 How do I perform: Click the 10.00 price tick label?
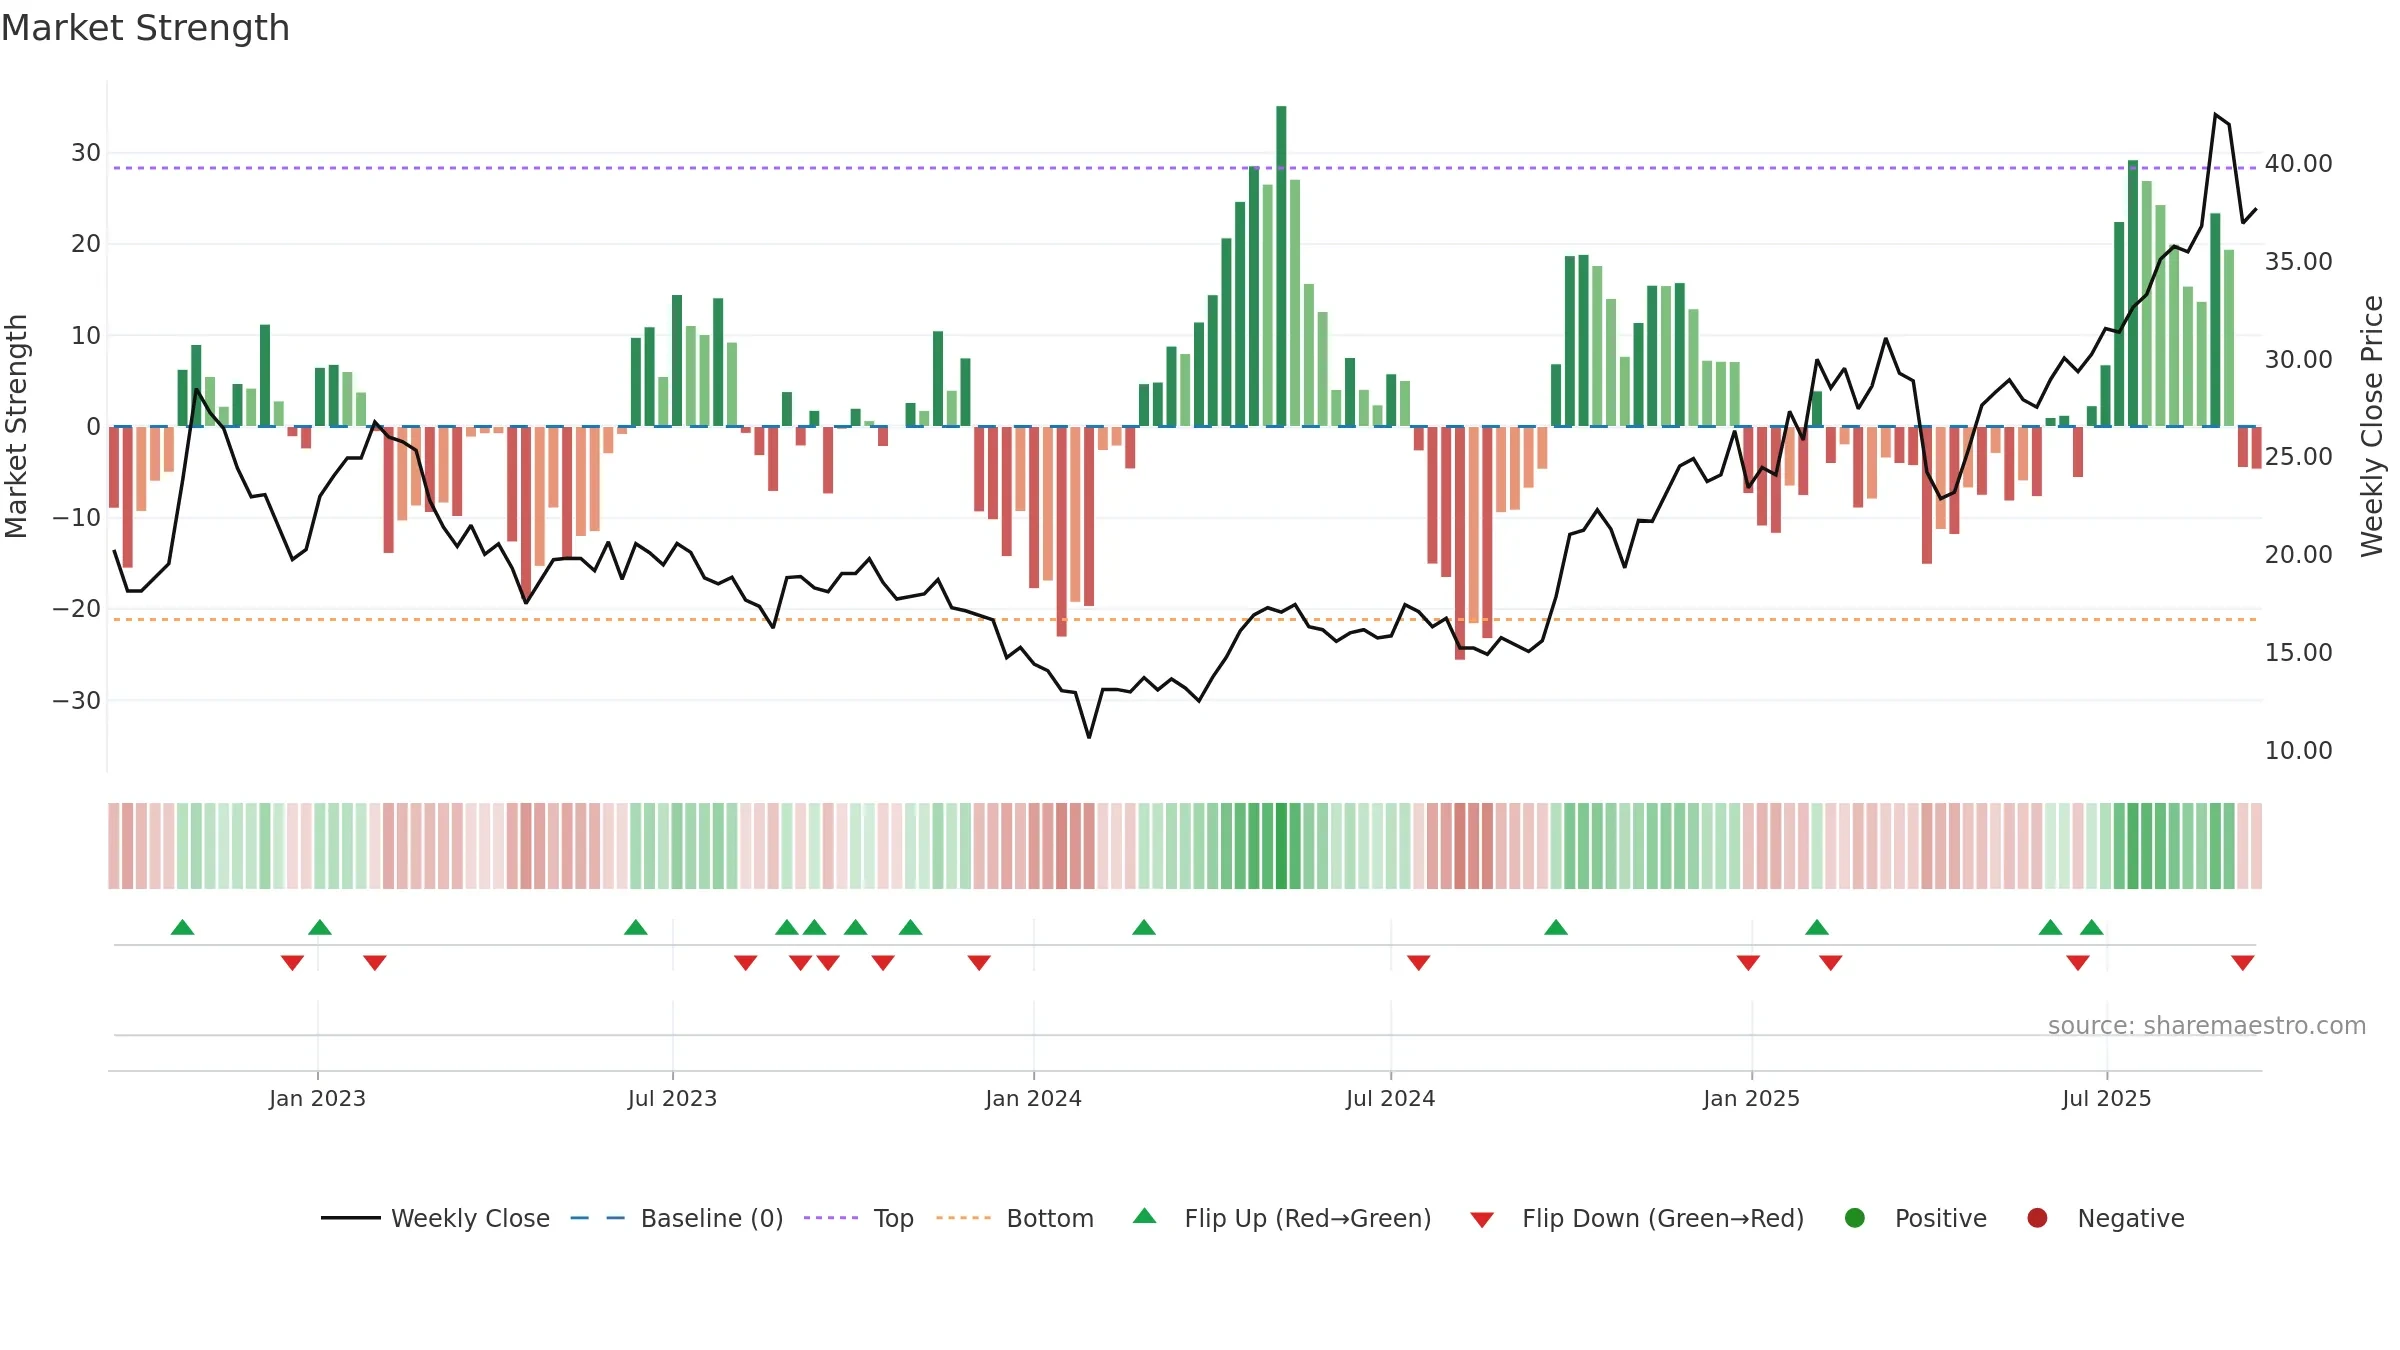point(2298,750)
